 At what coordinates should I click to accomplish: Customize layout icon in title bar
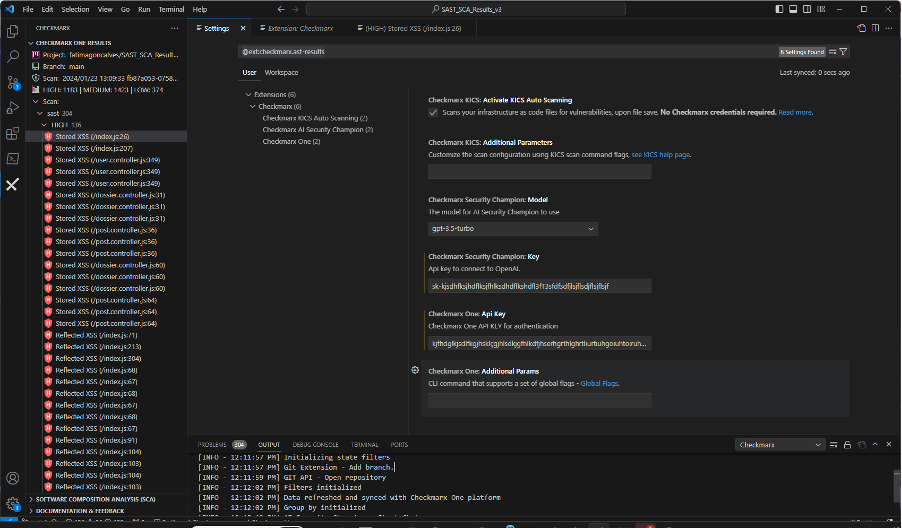click(821, 9)
